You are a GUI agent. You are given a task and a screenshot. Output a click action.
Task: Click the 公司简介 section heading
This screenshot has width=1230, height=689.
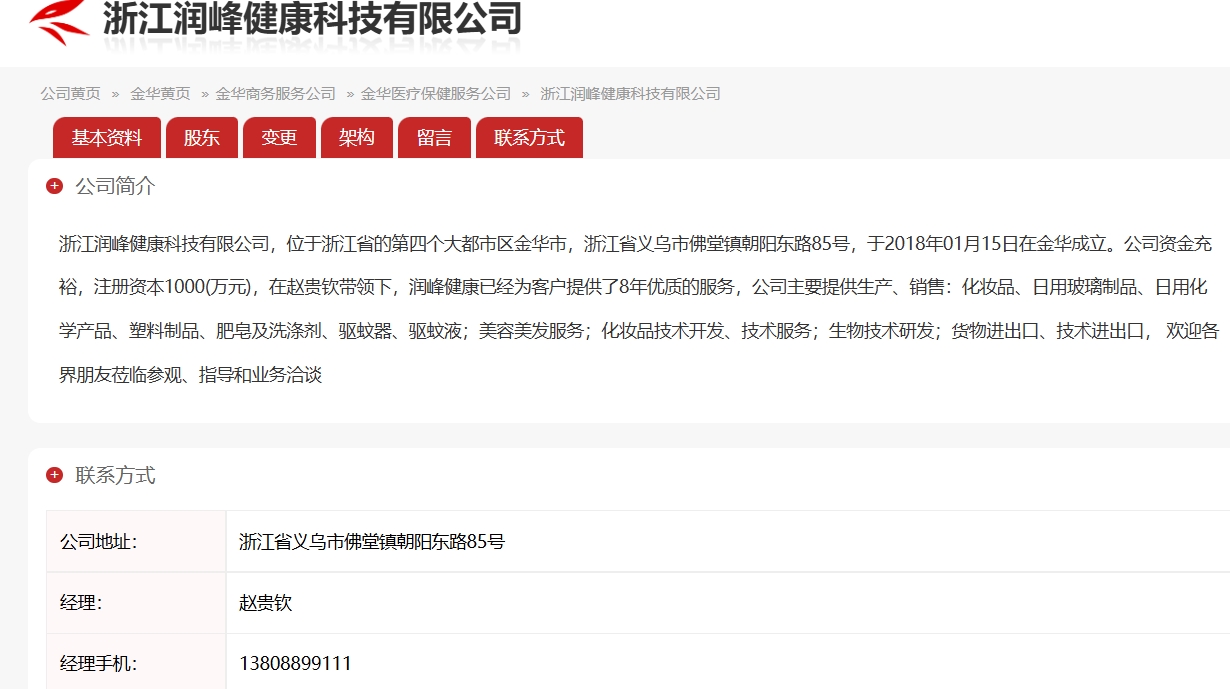[115, 186]
